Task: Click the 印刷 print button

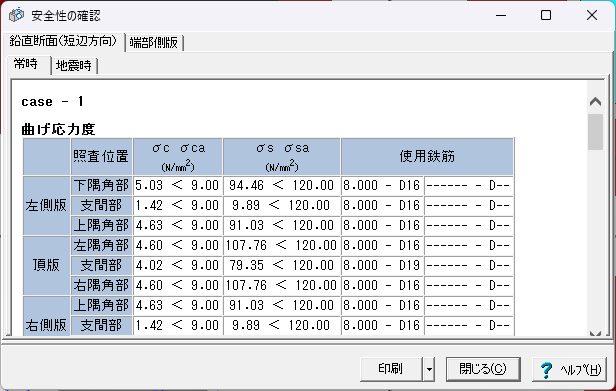Action: (x=391, y=369)
